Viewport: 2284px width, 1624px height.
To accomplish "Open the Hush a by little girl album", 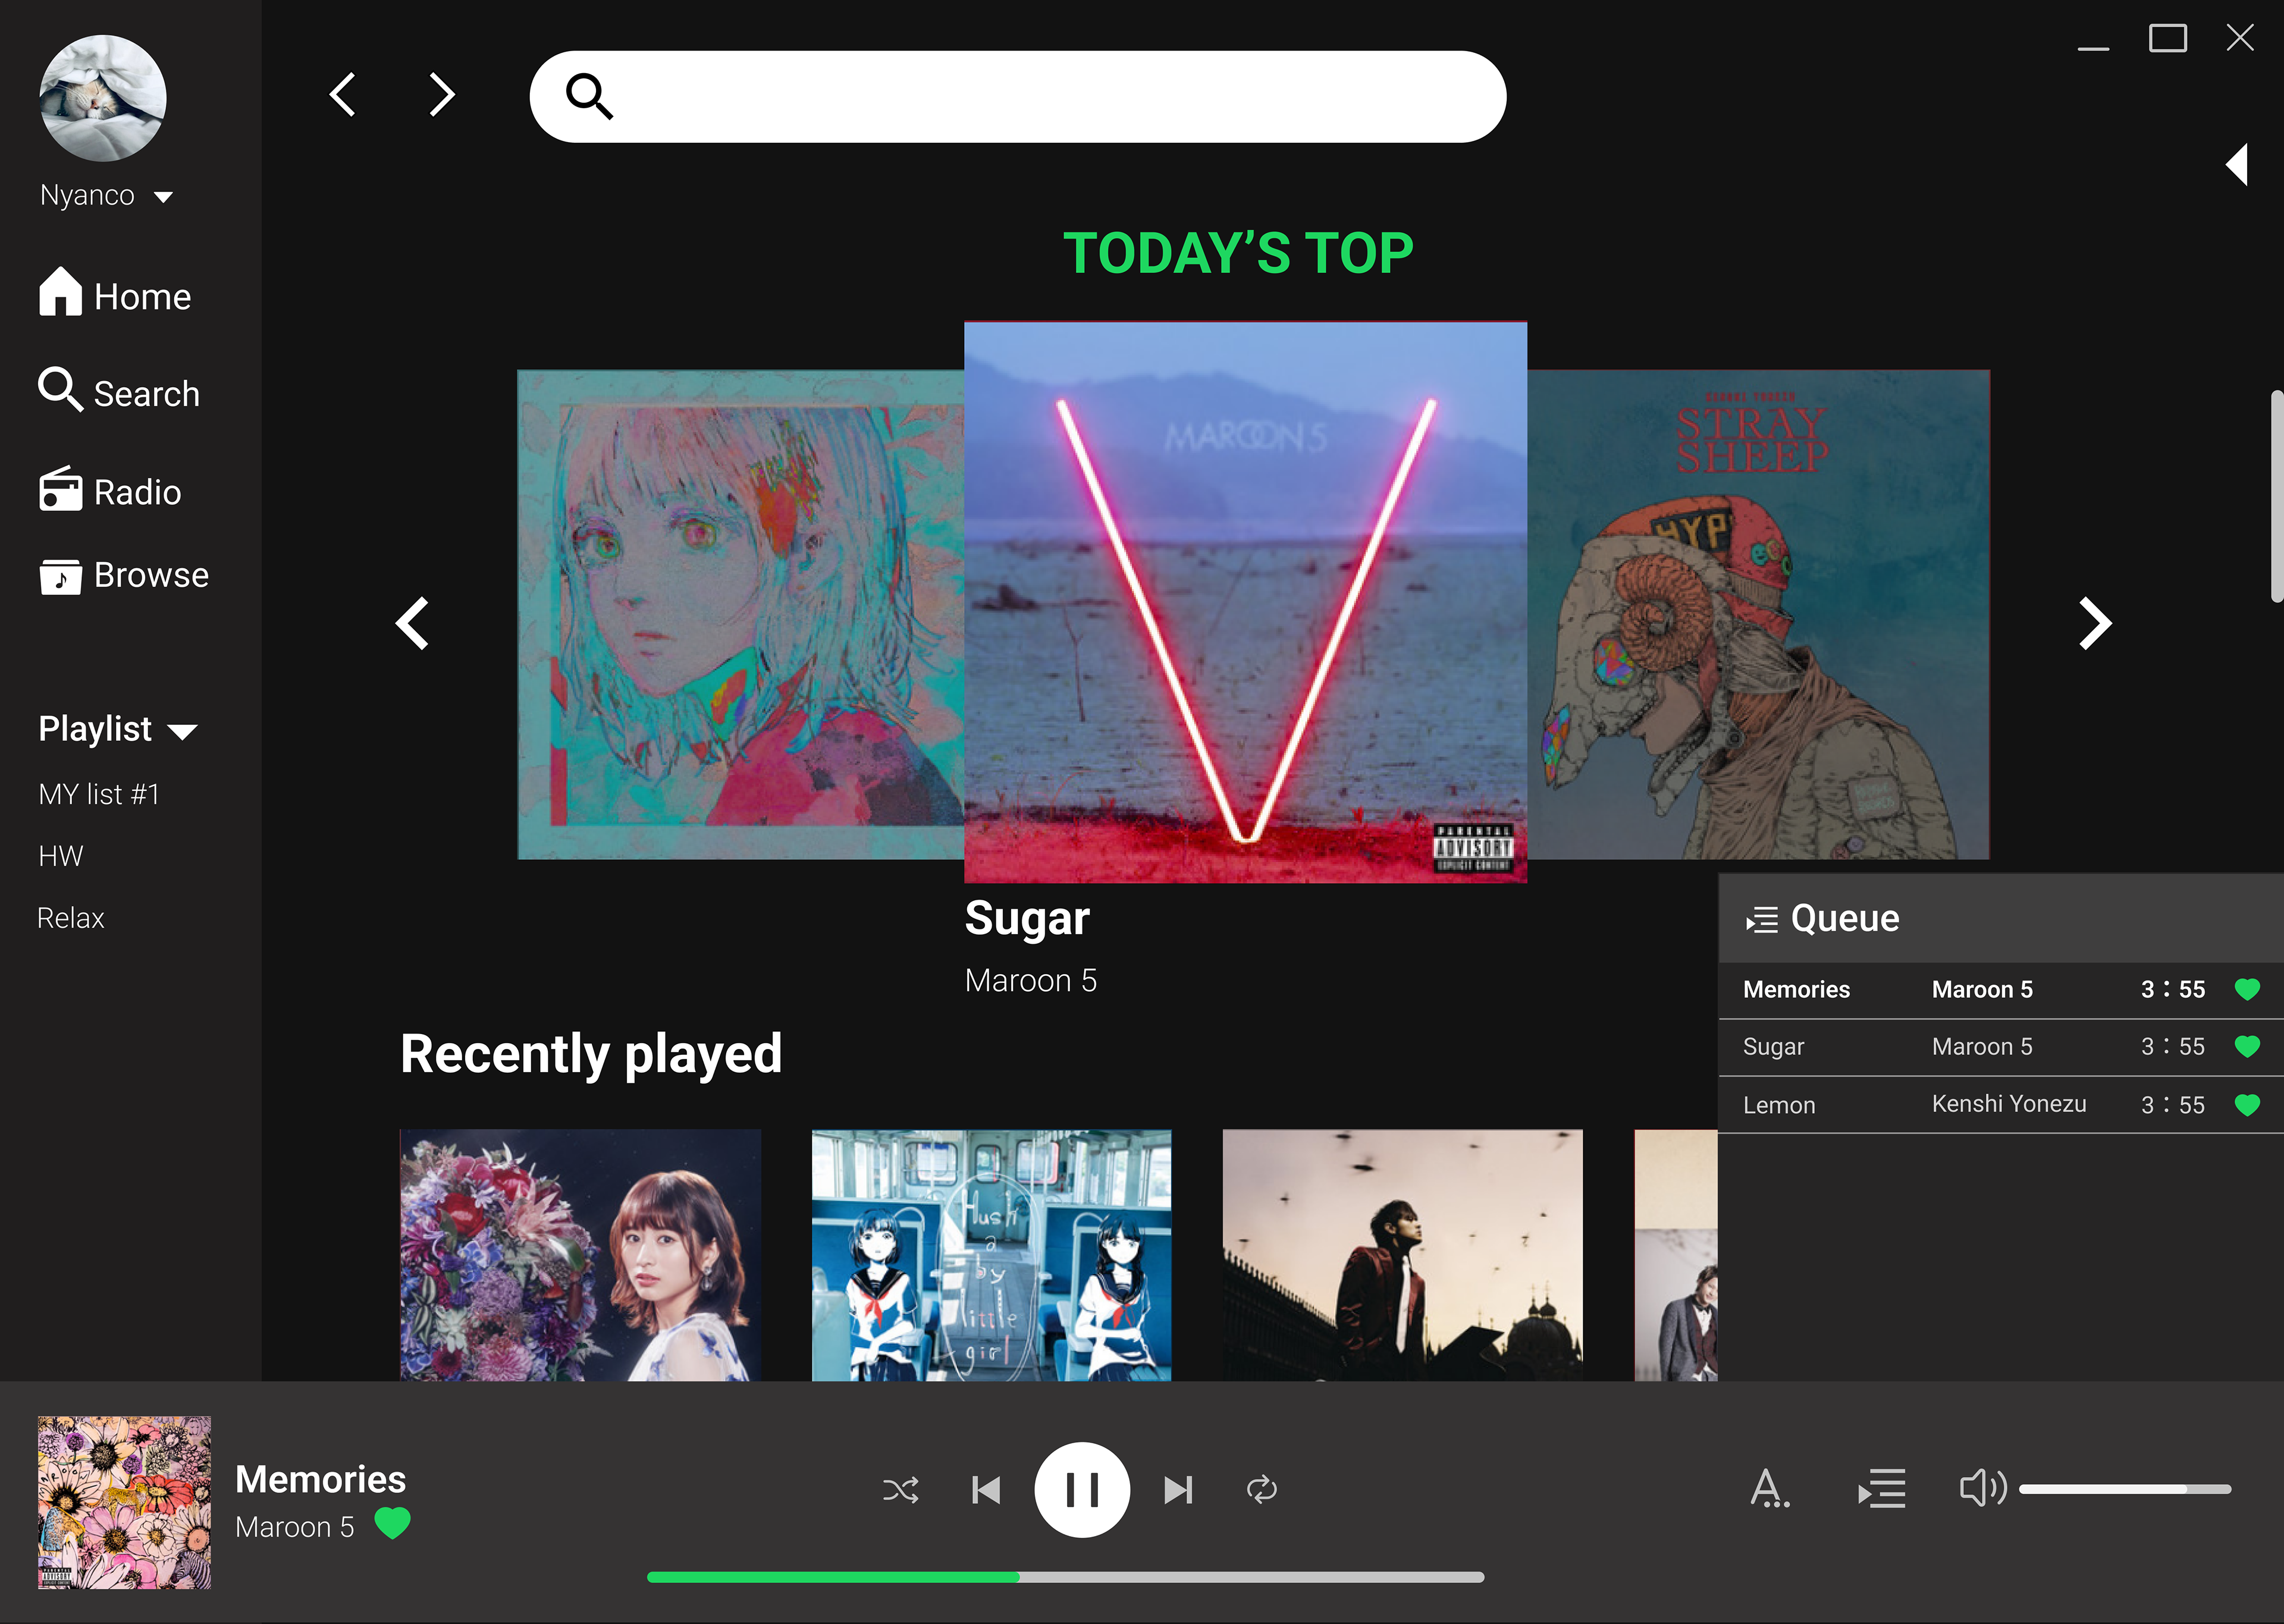I will (x=991, y=1255).
